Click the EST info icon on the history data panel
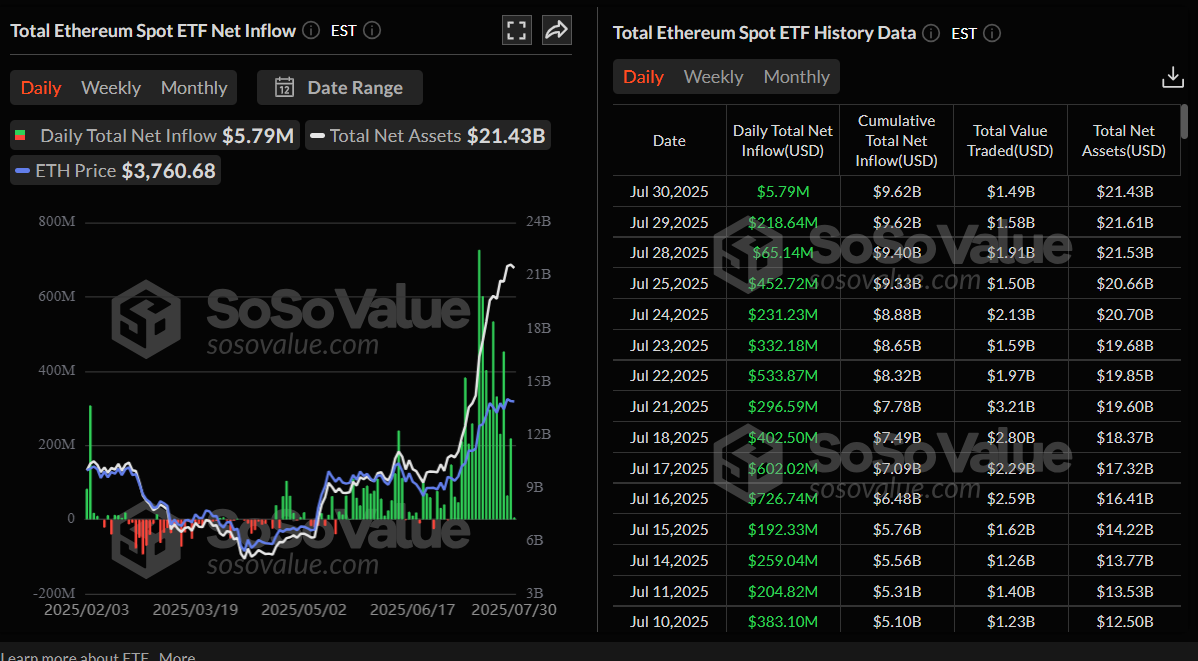This screenshot has height=661, width=1198. point(991,33)
